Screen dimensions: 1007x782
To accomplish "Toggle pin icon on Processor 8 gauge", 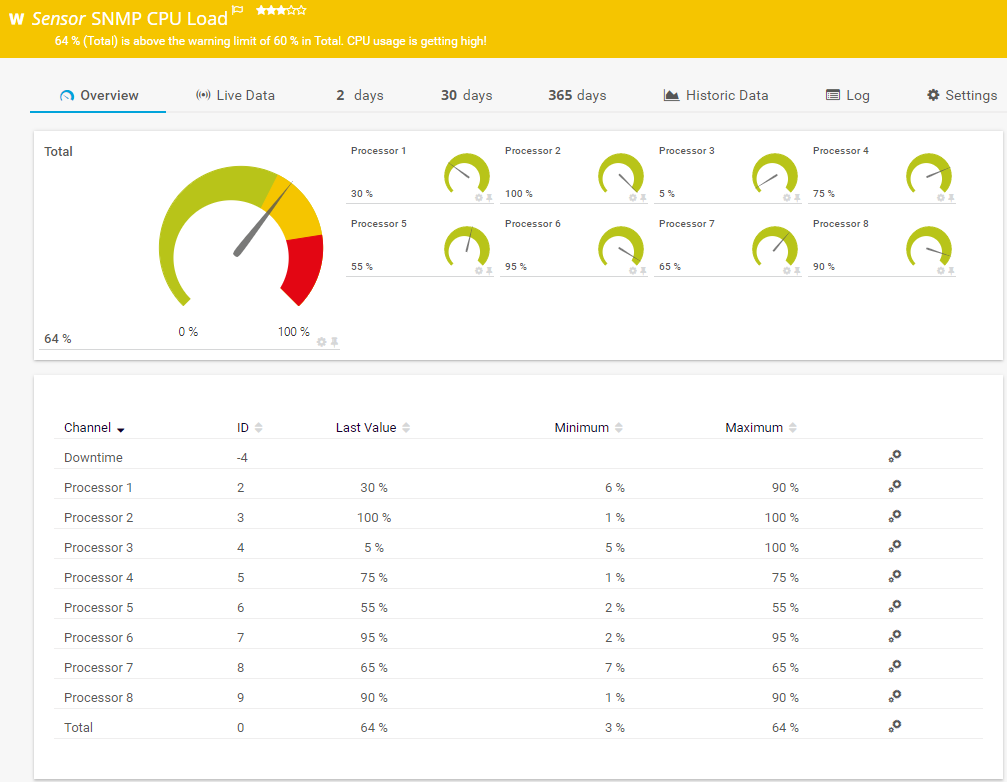I will point(951,271).
